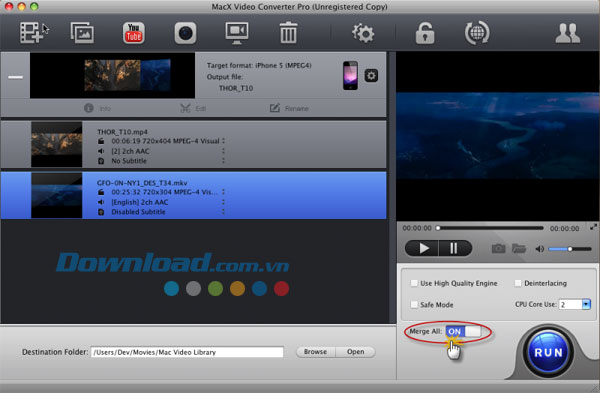The height and width of the screenshot is (393, 600).
Task: Enable the Safe Mode checkbox
Action: tap(414, 304)
